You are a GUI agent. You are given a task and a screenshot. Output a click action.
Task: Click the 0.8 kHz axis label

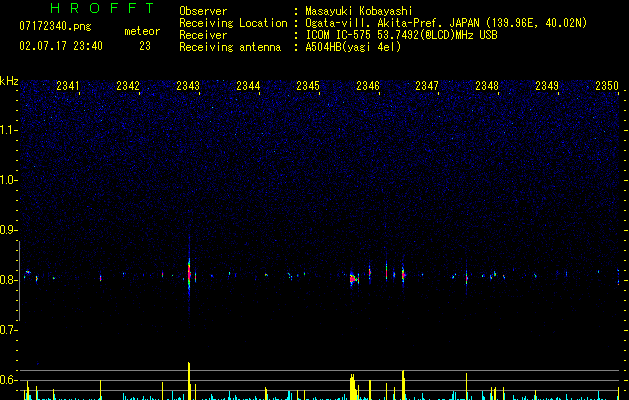point(9,280)
